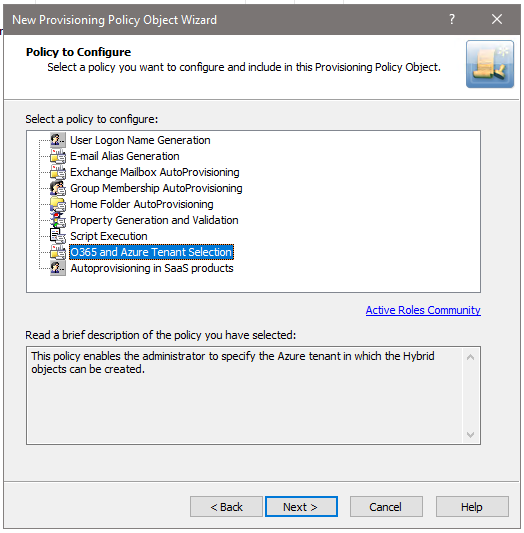Click the question mark title bar help
This screenshot has height=533, width=524.
click(452, 19)
